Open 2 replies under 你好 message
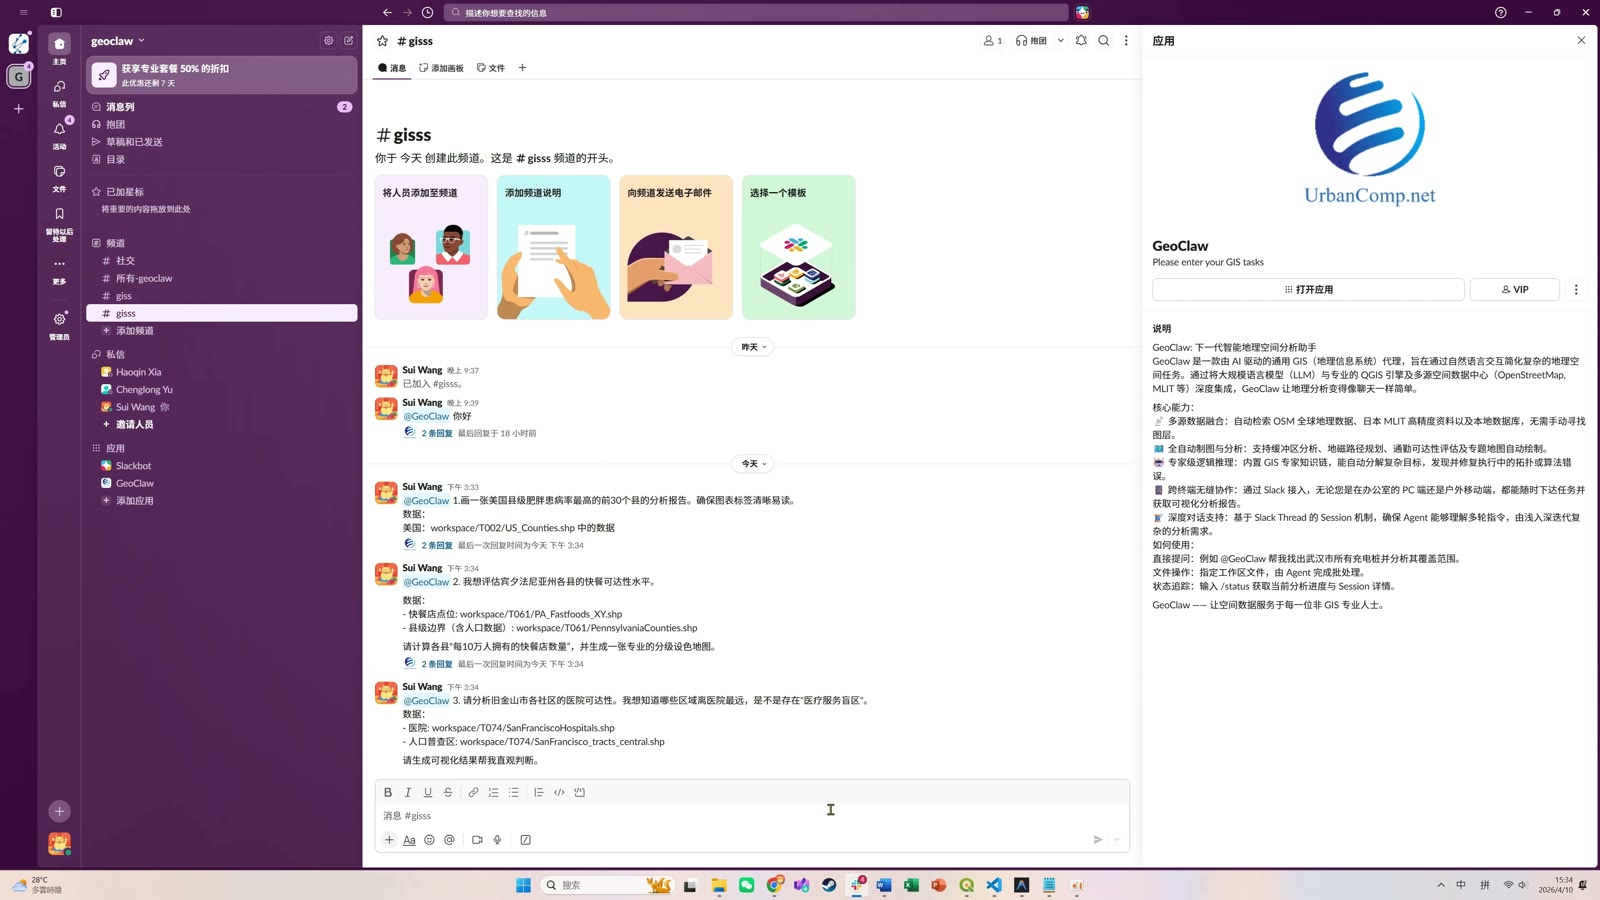 coord(437,433)
